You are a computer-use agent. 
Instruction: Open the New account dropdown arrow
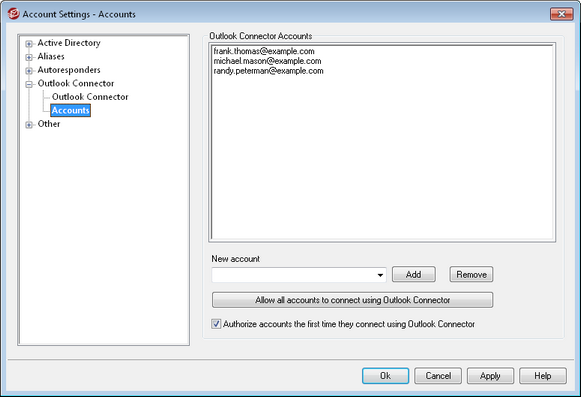click(x=380, y=275)
